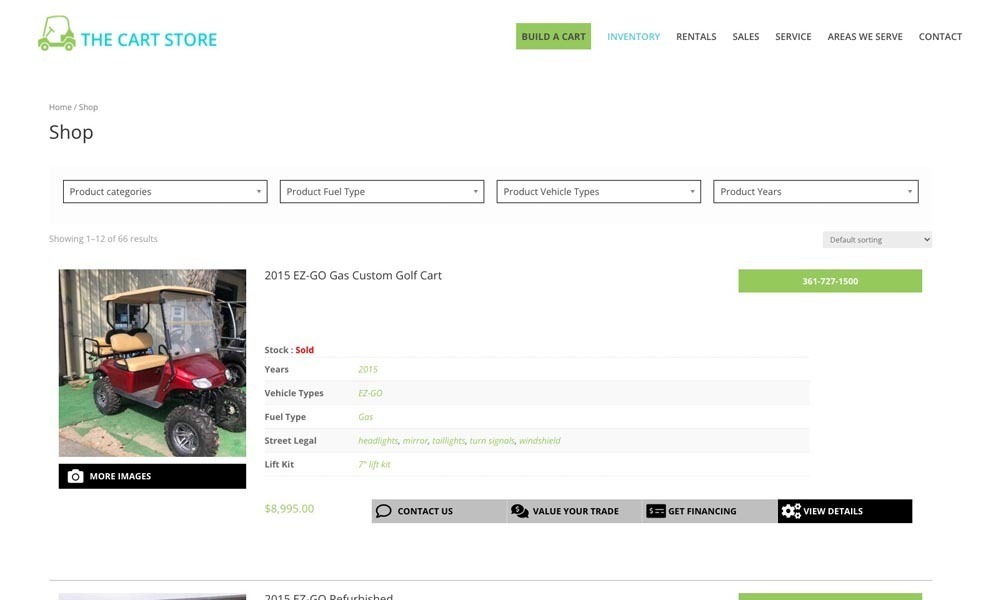Image resolution: width=981 pixels, height=600 pixels.
Task: Call using the 361-727-1500 button
Action: 830,281
